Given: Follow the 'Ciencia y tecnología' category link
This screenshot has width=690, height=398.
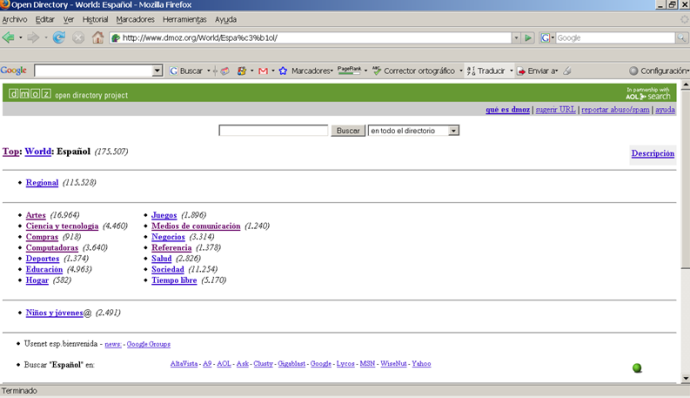Looking at the screenshot, I should pos(62,226).
